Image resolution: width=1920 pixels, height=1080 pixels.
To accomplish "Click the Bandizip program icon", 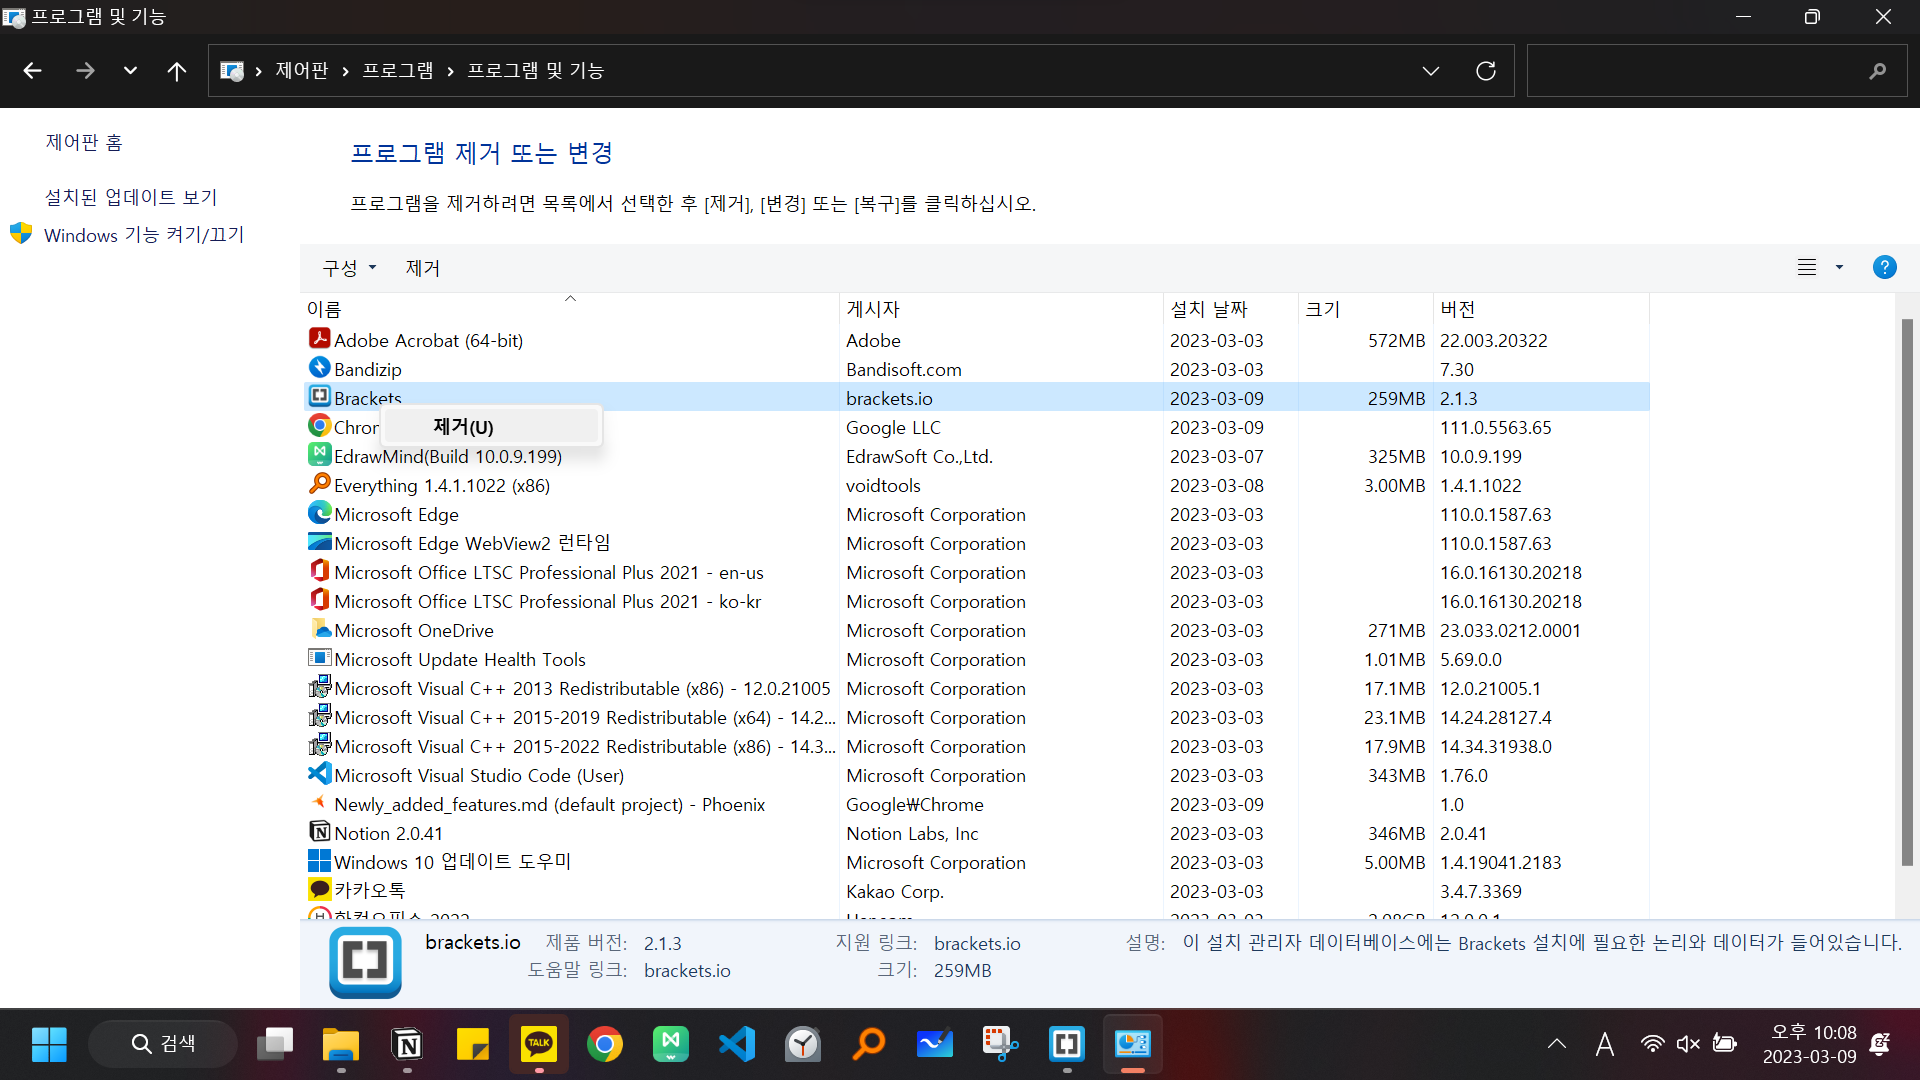I will (x=319, y=368).
